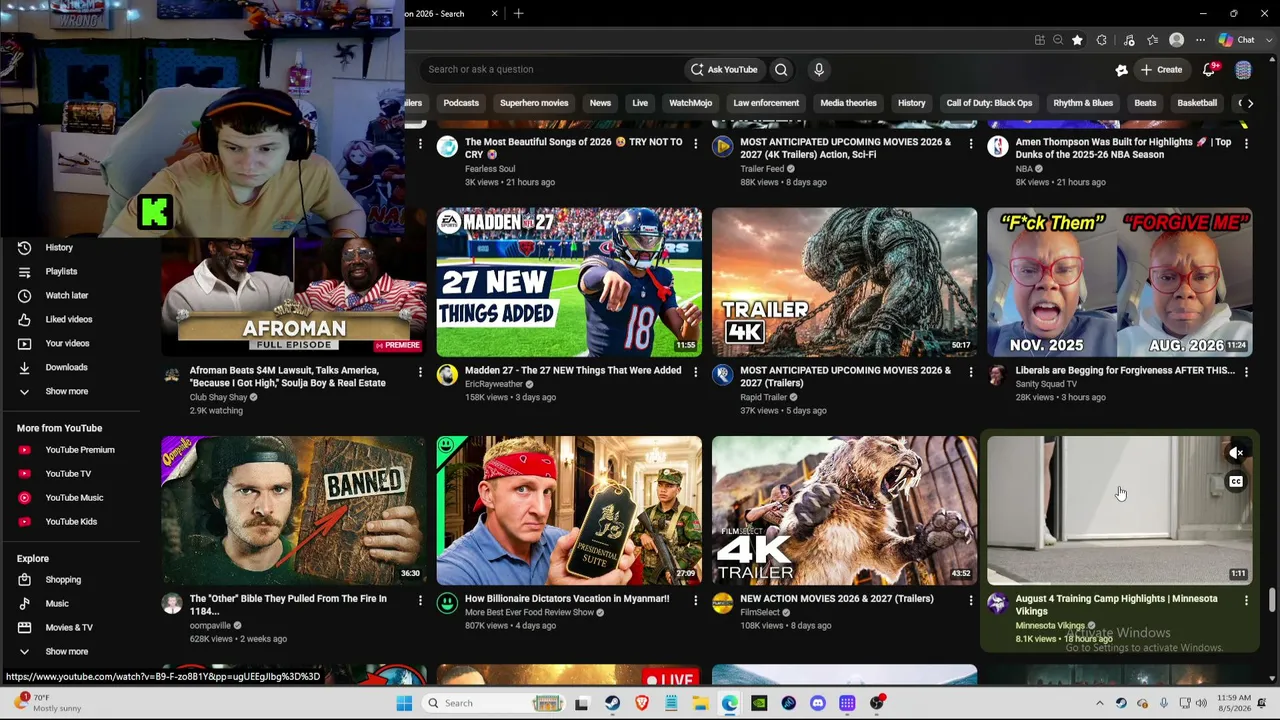Close the Search browser tab

[494, 13]
